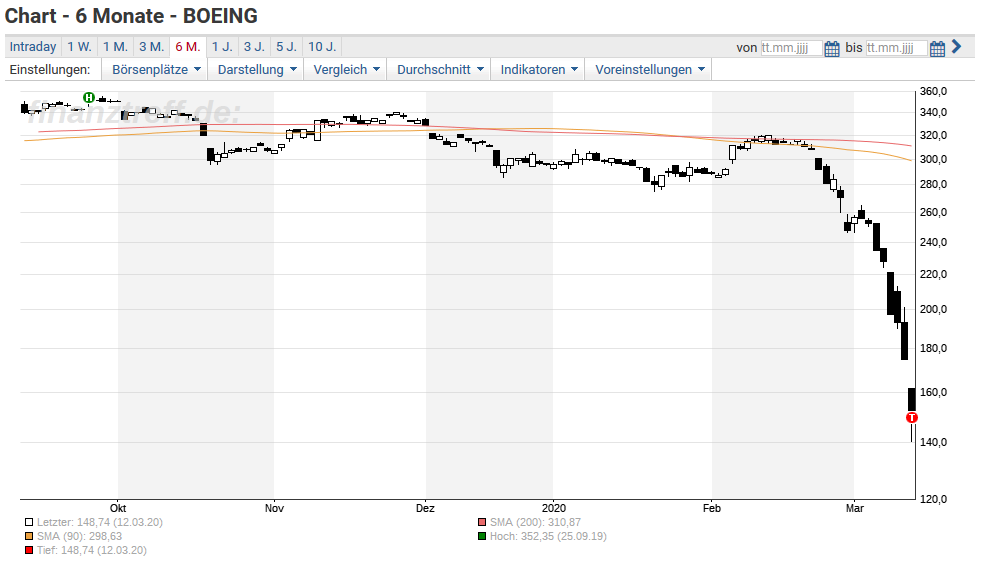Click the pink SMA (200) legend swatch
The image size is (984, 566).
coord(482,522)
